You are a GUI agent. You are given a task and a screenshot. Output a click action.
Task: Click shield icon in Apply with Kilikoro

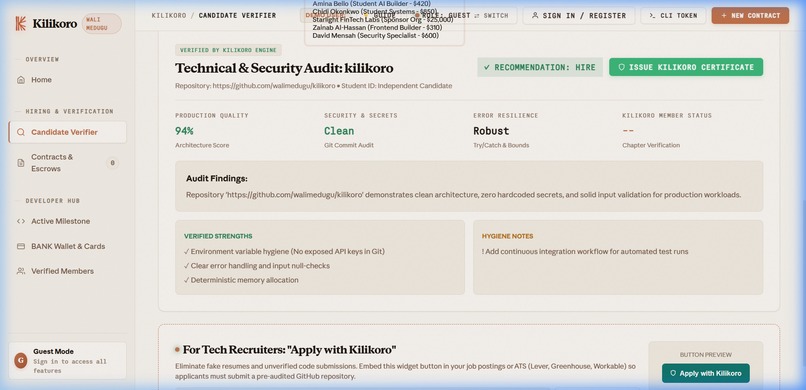pyautogui.click(x=673, y=373)
